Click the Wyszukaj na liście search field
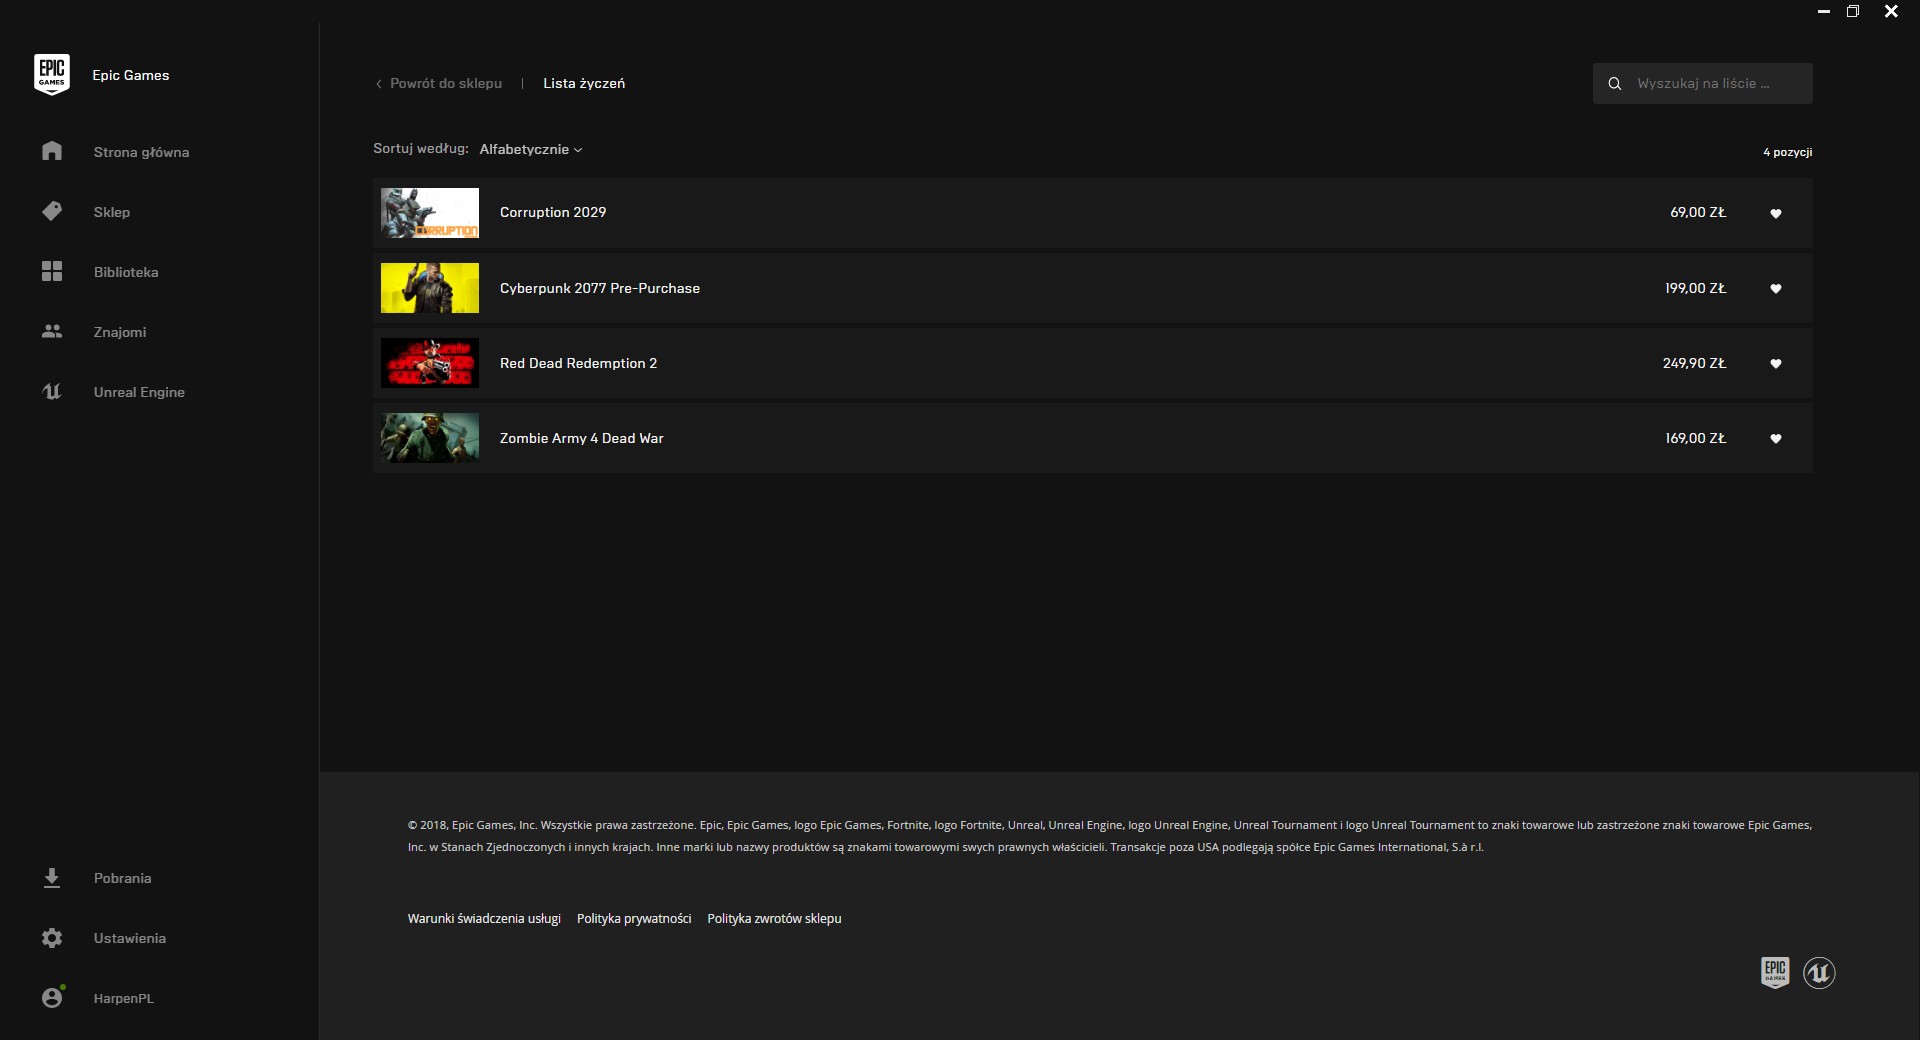 (1702, 83)
